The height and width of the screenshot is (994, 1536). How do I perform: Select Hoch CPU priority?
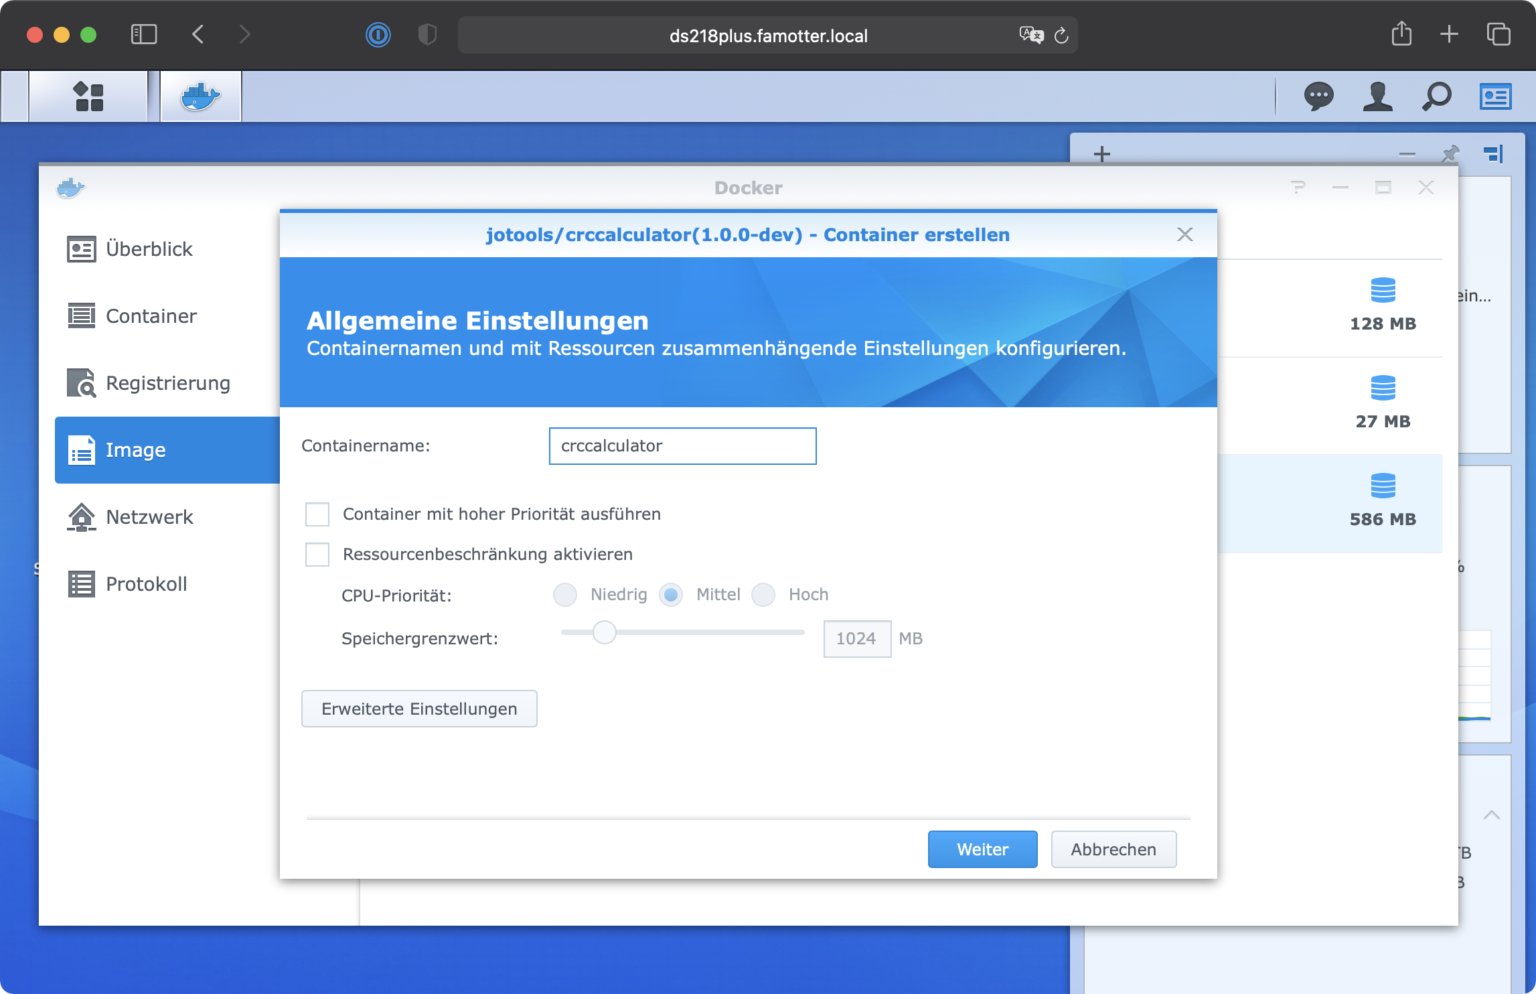pyautogui.click(x=763, y=594)
